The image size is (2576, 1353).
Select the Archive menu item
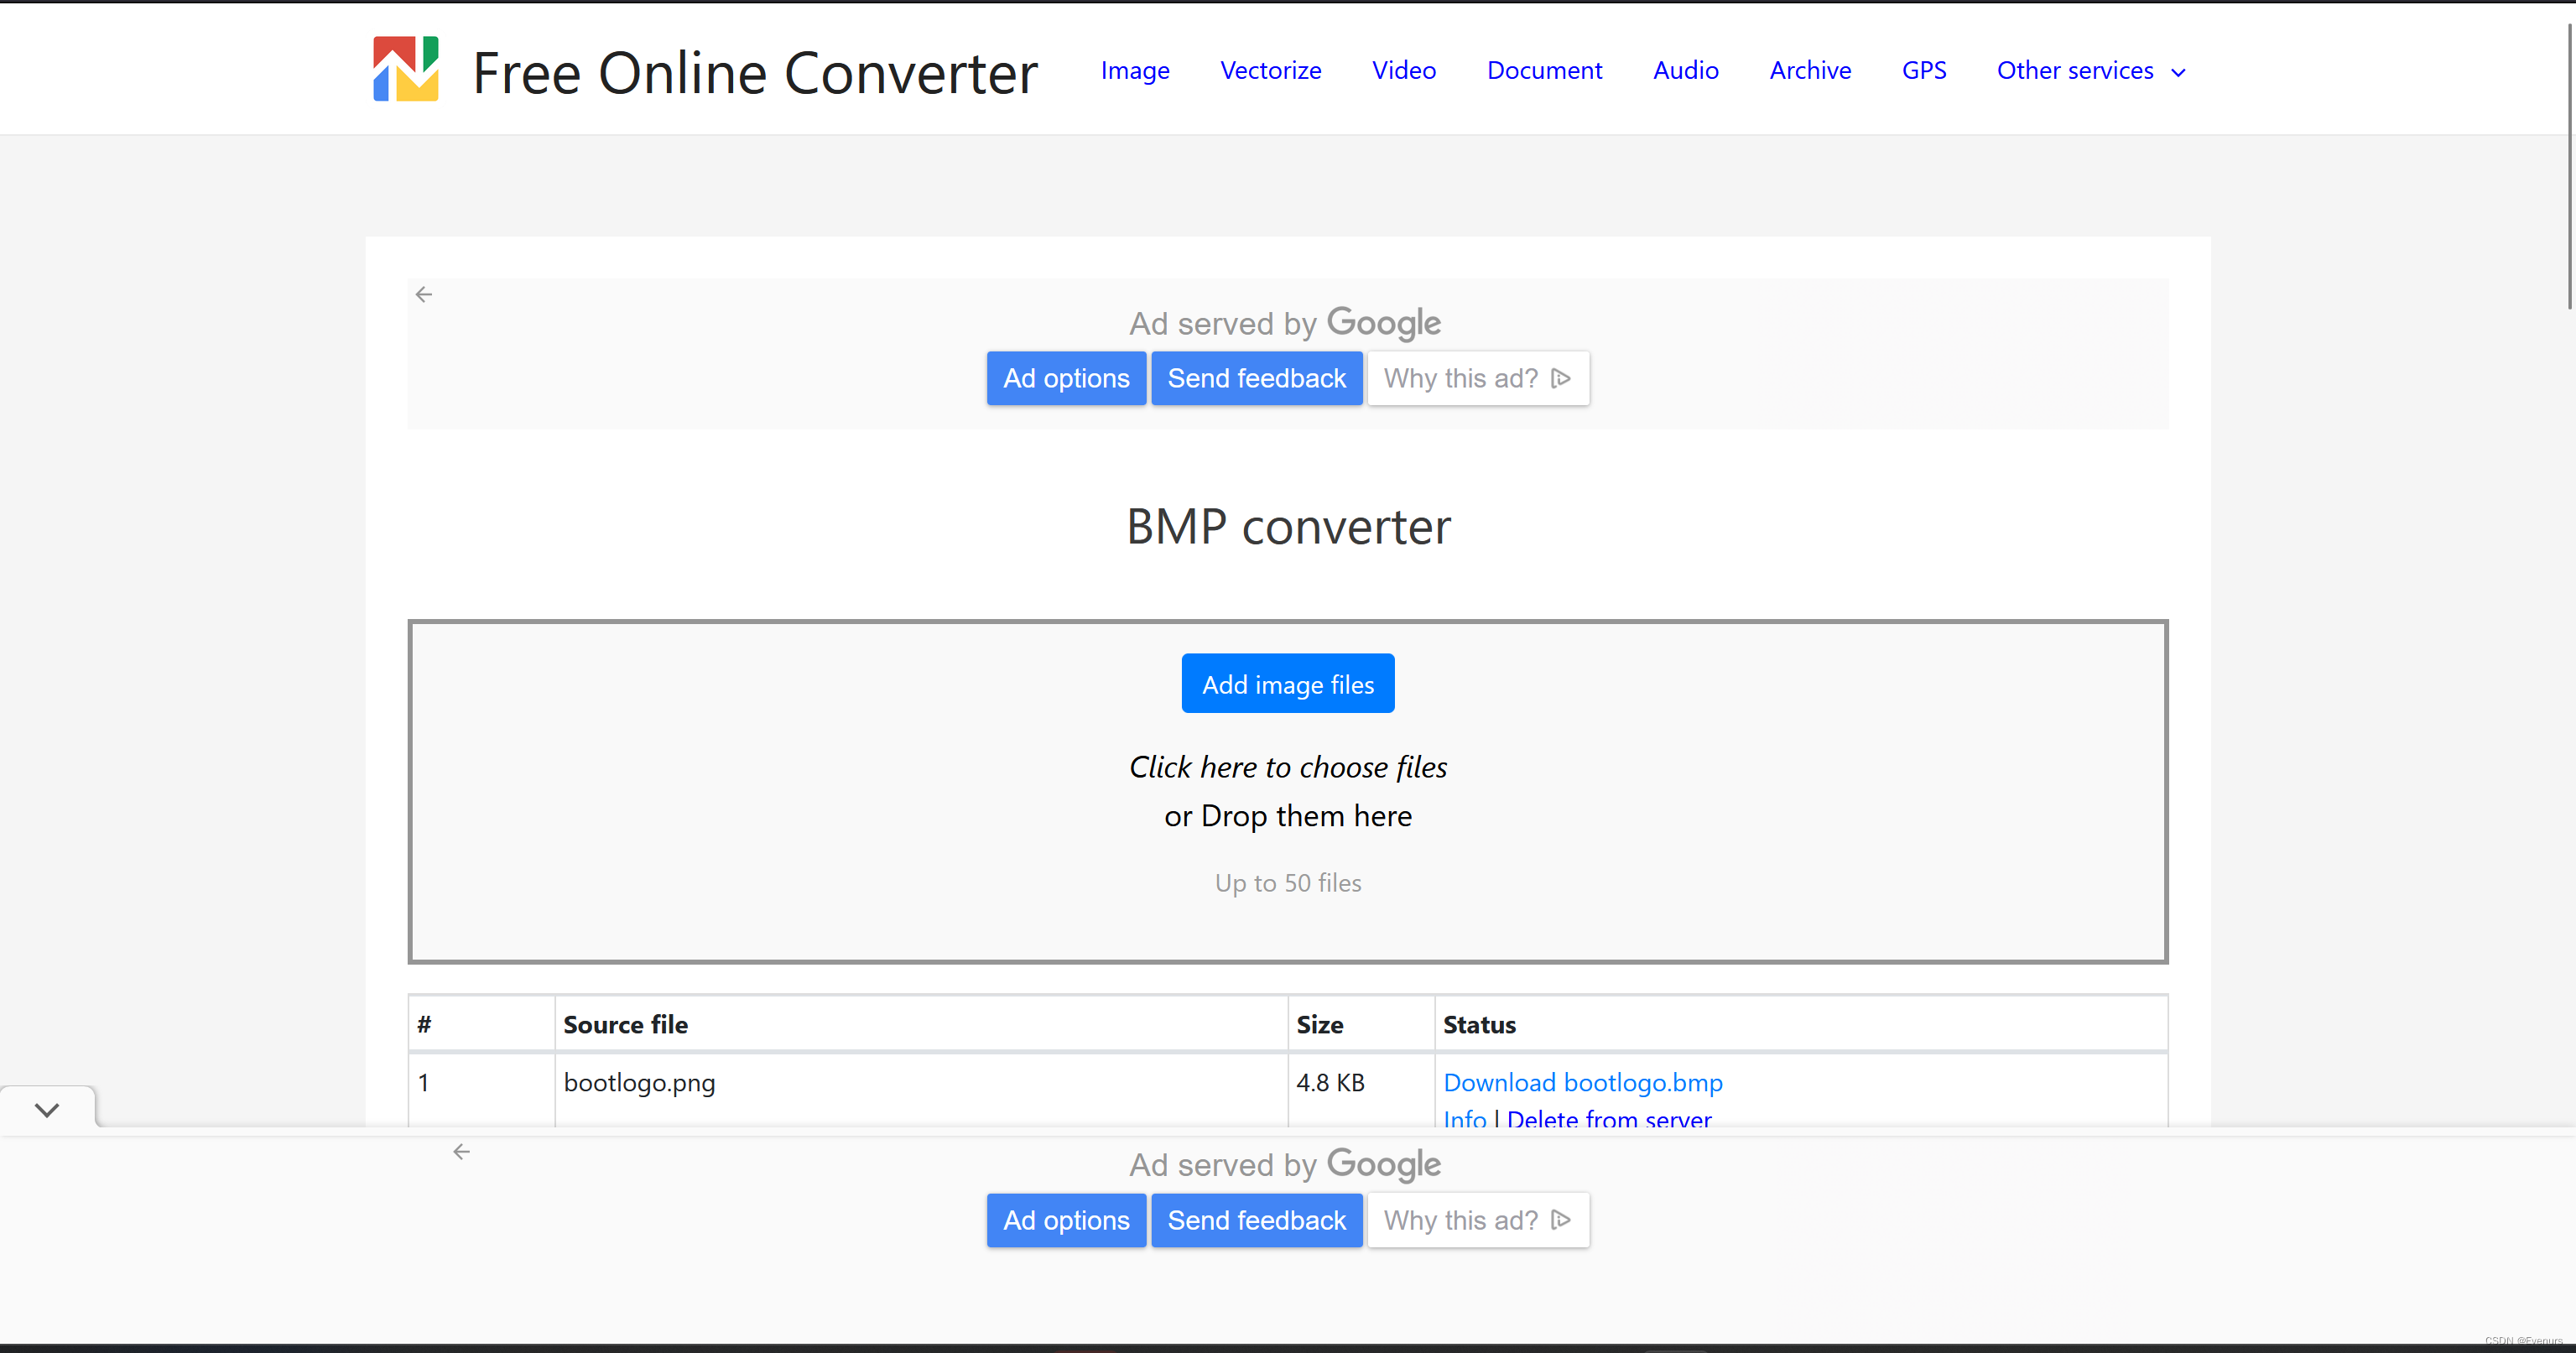[x=1809, y=71]
